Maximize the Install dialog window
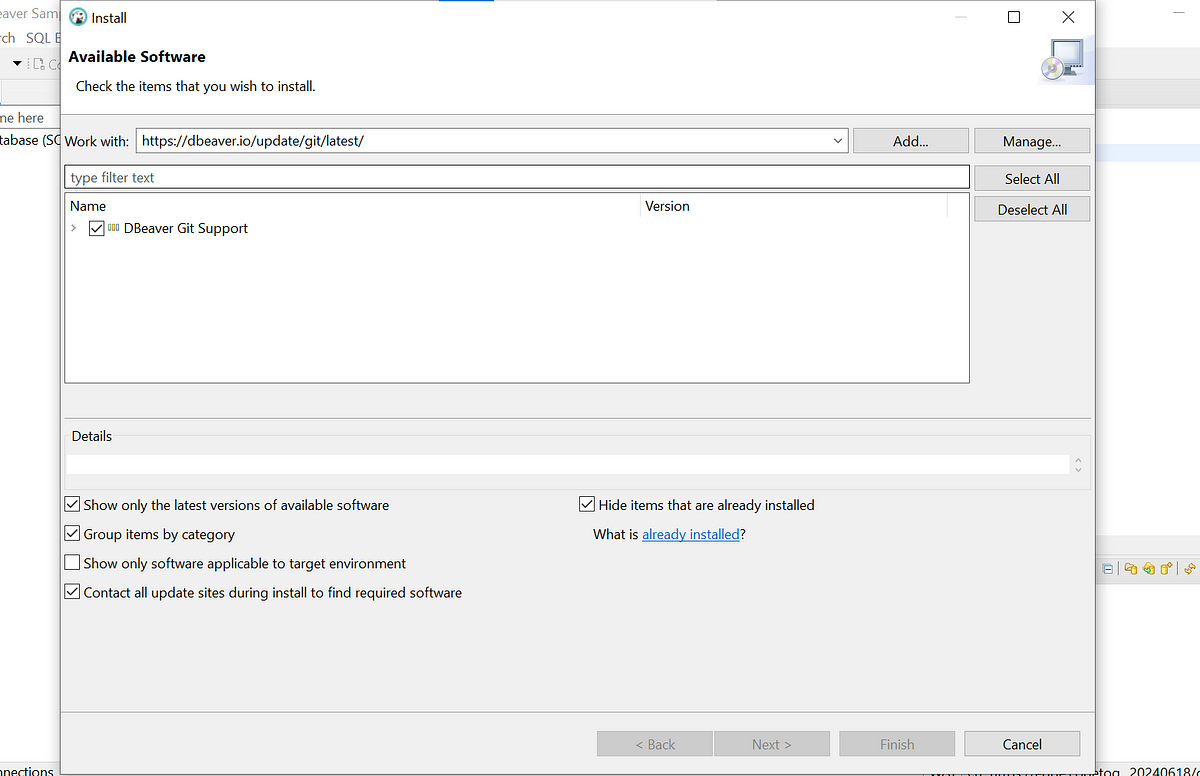 1014,17
